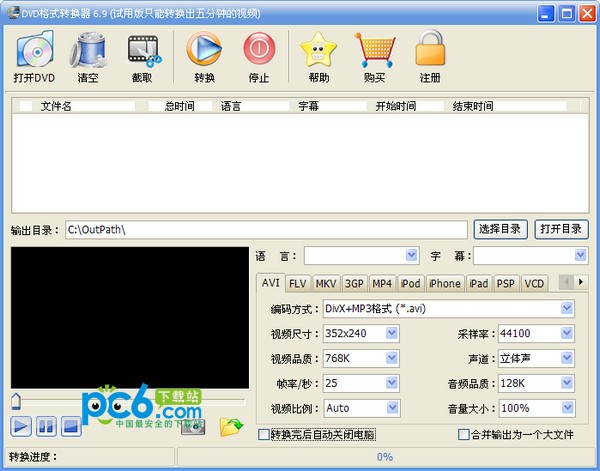
Task: Click the 输出目录 path field
Action: [266, 230]
